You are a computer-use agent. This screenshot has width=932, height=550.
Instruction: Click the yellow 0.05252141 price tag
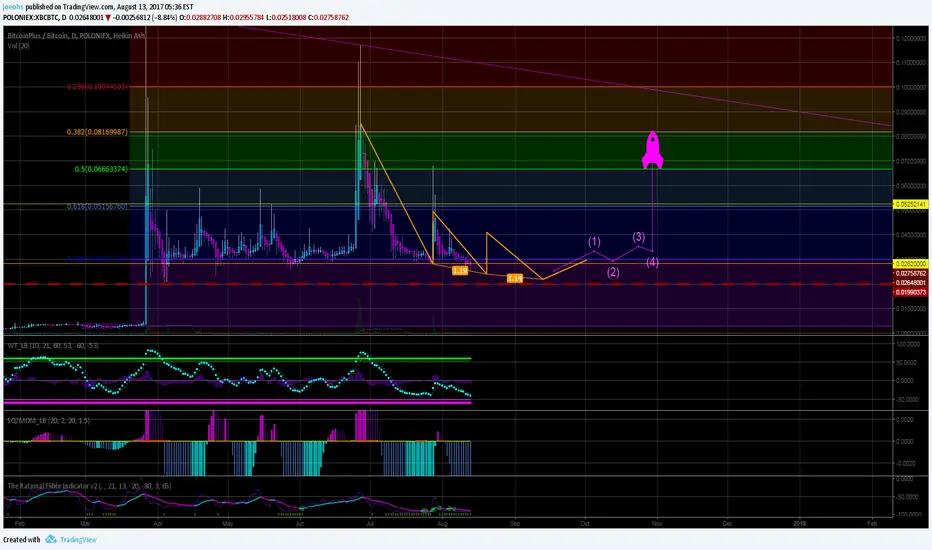(x=911, y=204)
